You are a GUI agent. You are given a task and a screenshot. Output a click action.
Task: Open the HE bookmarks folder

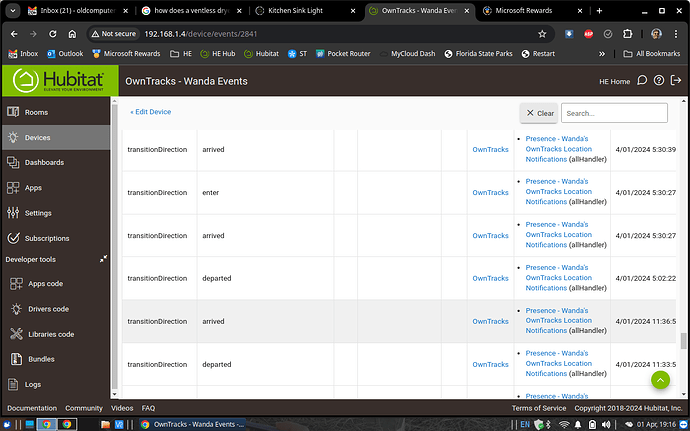pos(181,54)
